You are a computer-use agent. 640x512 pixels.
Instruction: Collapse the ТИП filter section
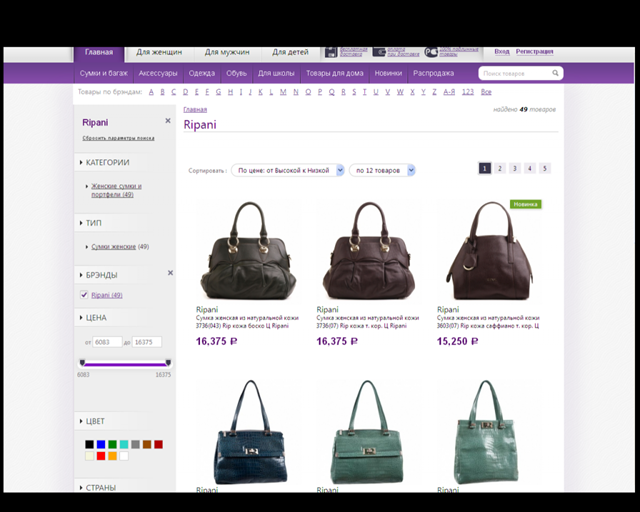pyautogui.click(x=91, y=223)
